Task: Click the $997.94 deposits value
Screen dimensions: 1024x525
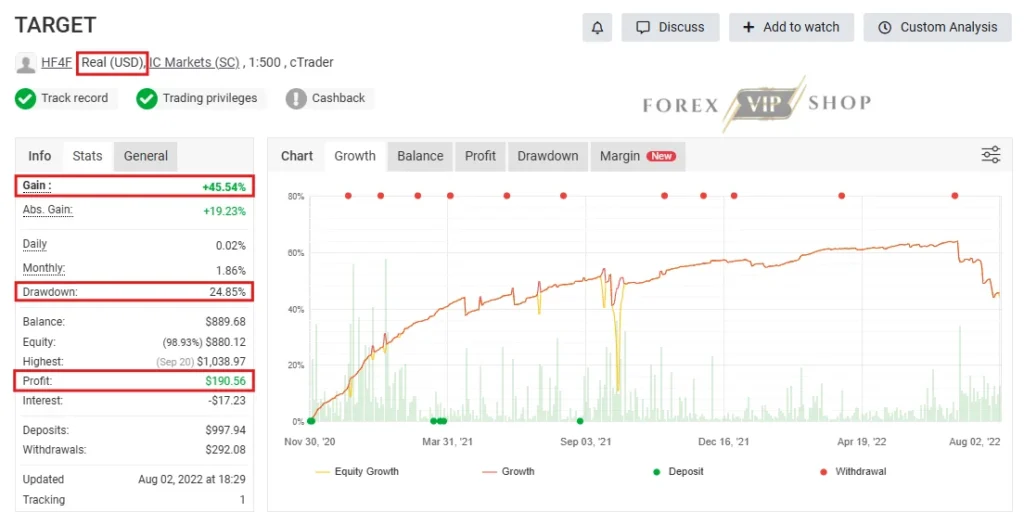Action: 225,430
